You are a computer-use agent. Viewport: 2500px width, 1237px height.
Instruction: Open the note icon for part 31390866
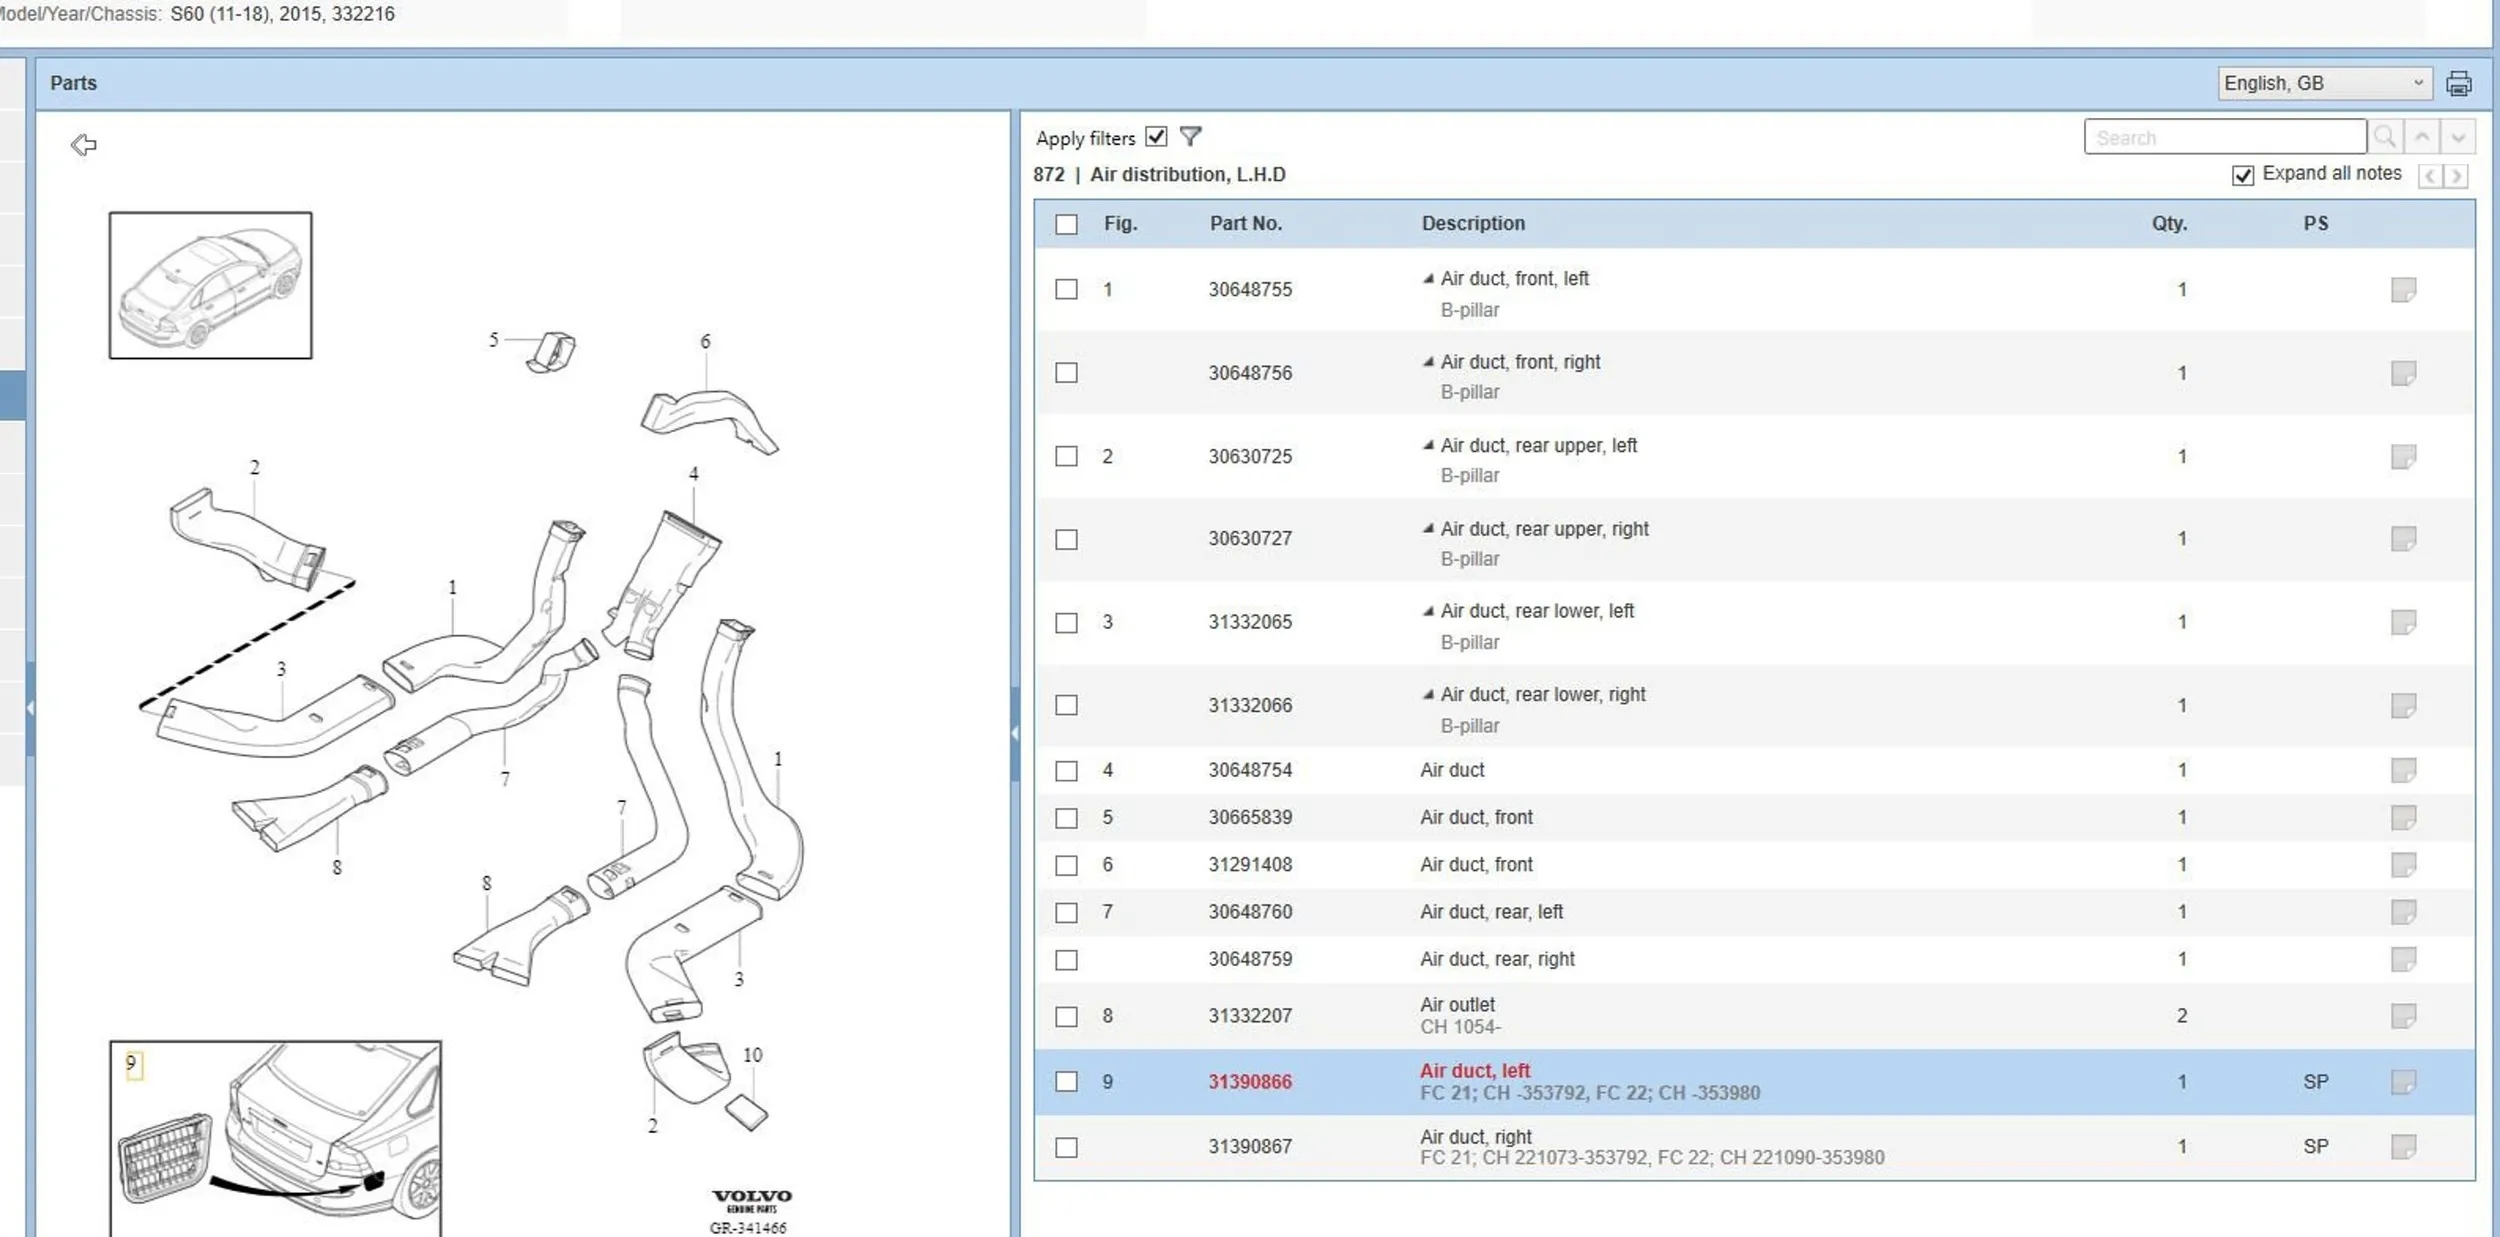[x=2403, y=1082]
